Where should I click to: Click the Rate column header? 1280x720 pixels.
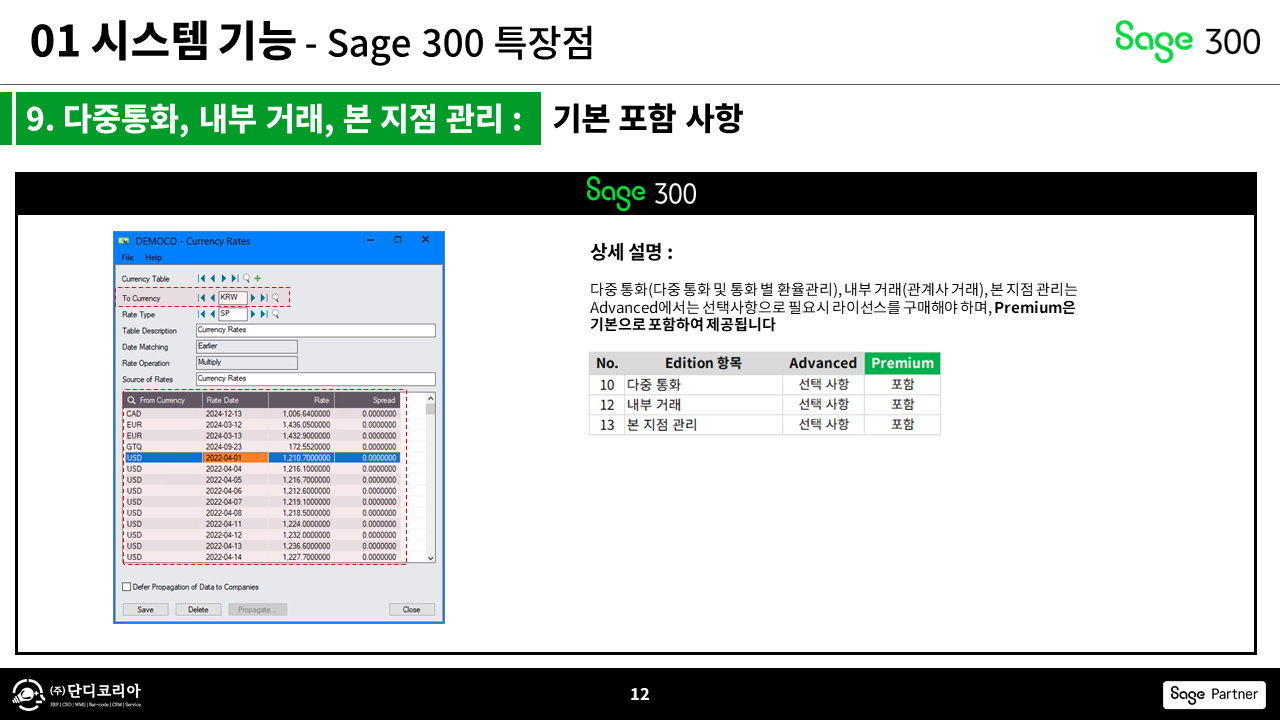tap(301, 400)
